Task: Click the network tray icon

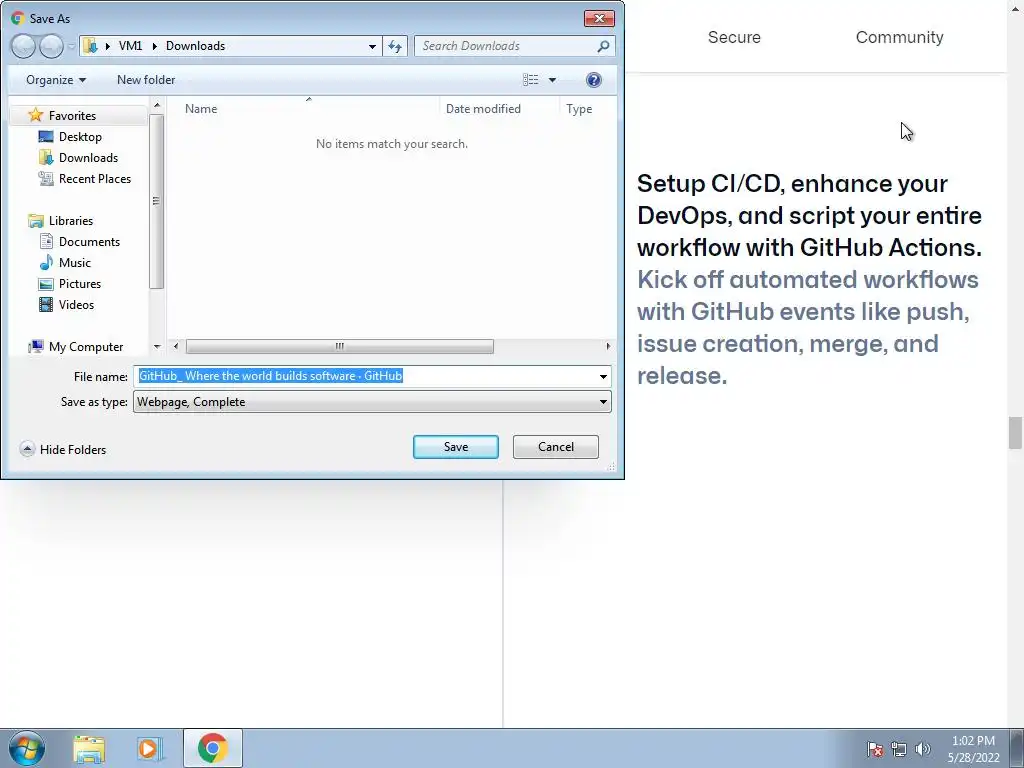Action: pos(899,749)
